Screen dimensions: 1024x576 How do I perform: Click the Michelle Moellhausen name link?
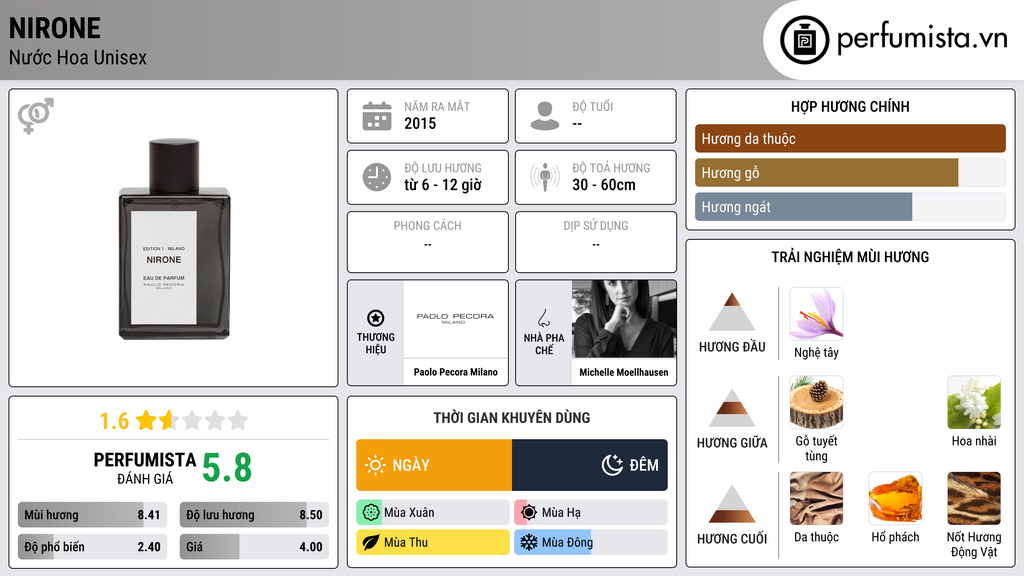coord(624,372)
